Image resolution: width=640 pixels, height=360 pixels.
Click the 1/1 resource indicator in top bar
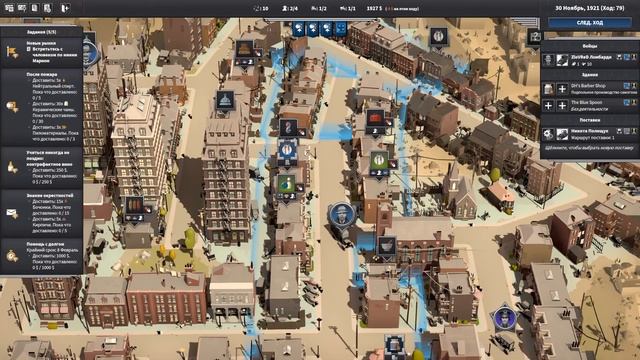(x=348, y=8)
